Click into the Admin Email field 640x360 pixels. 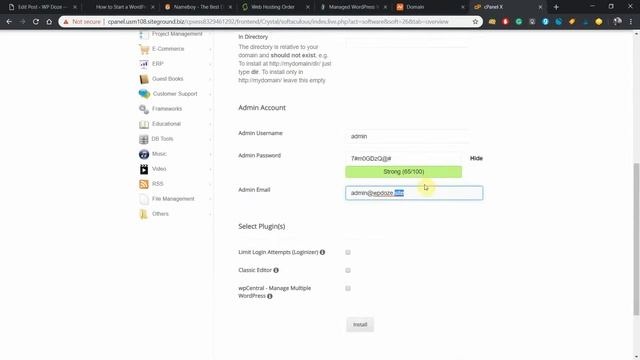[x=414, y=193]
